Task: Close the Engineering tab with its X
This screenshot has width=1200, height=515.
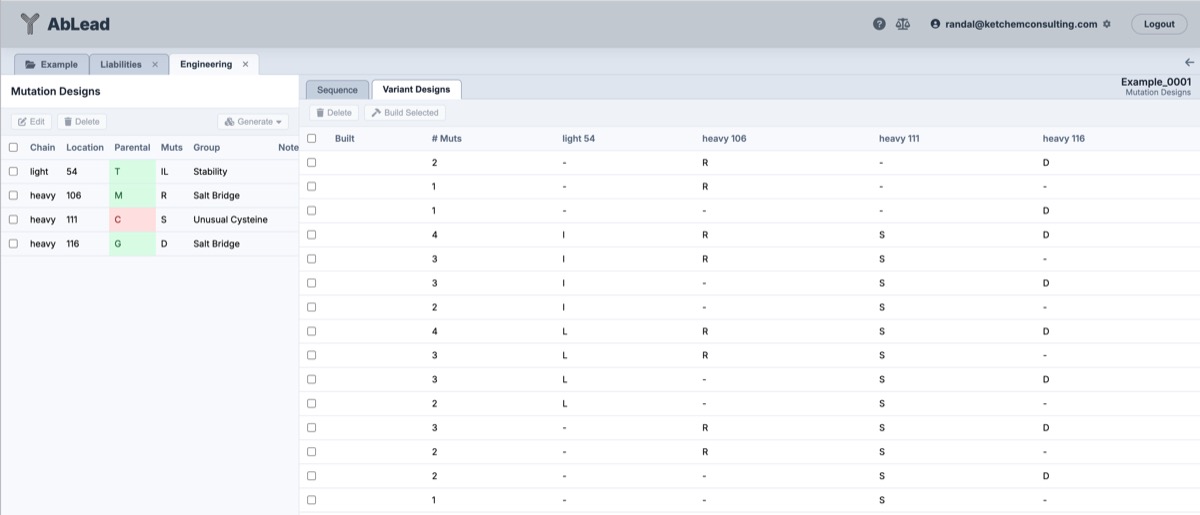Action: coord(245,64)
